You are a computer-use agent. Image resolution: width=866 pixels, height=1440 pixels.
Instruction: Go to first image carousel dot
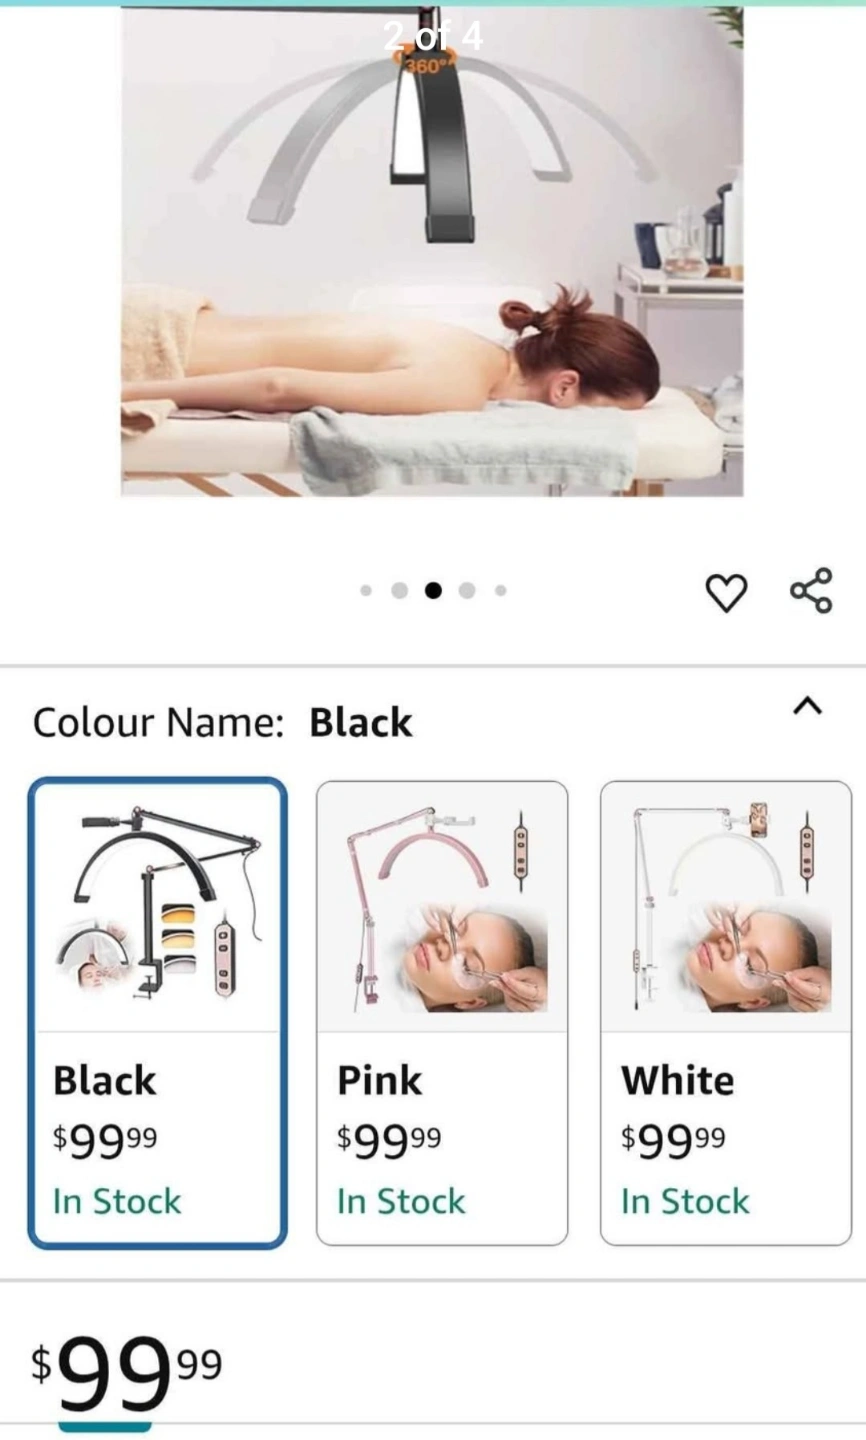366,591
